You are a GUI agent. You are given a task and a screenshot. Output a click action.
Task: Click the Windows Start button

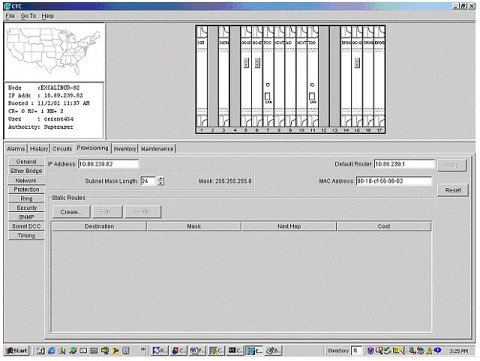[x=17, y=351]
